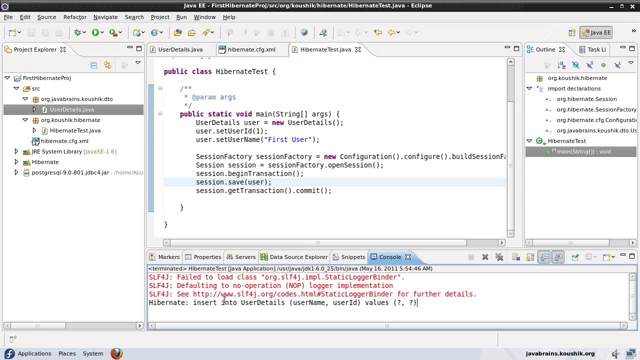This screenshot has width=640, height=360.
Task: Click the green Run button icon
Action: pos(95,33)
